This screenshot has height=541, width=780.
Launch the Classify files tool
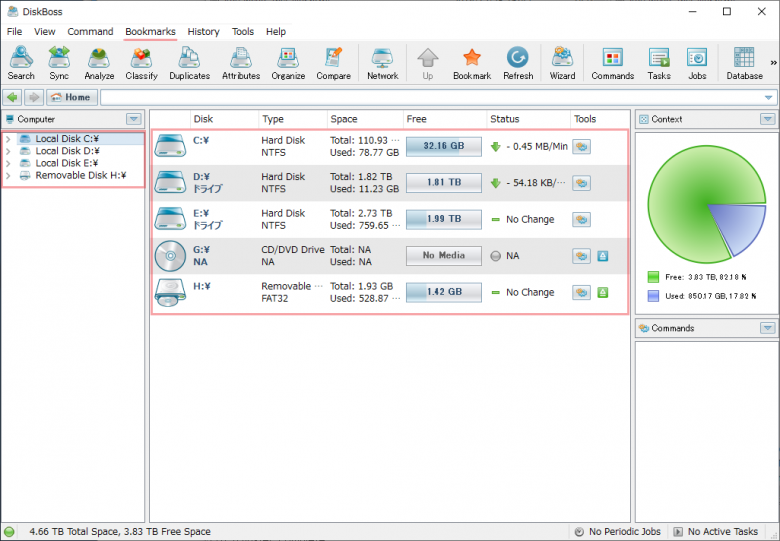(141, 63)
